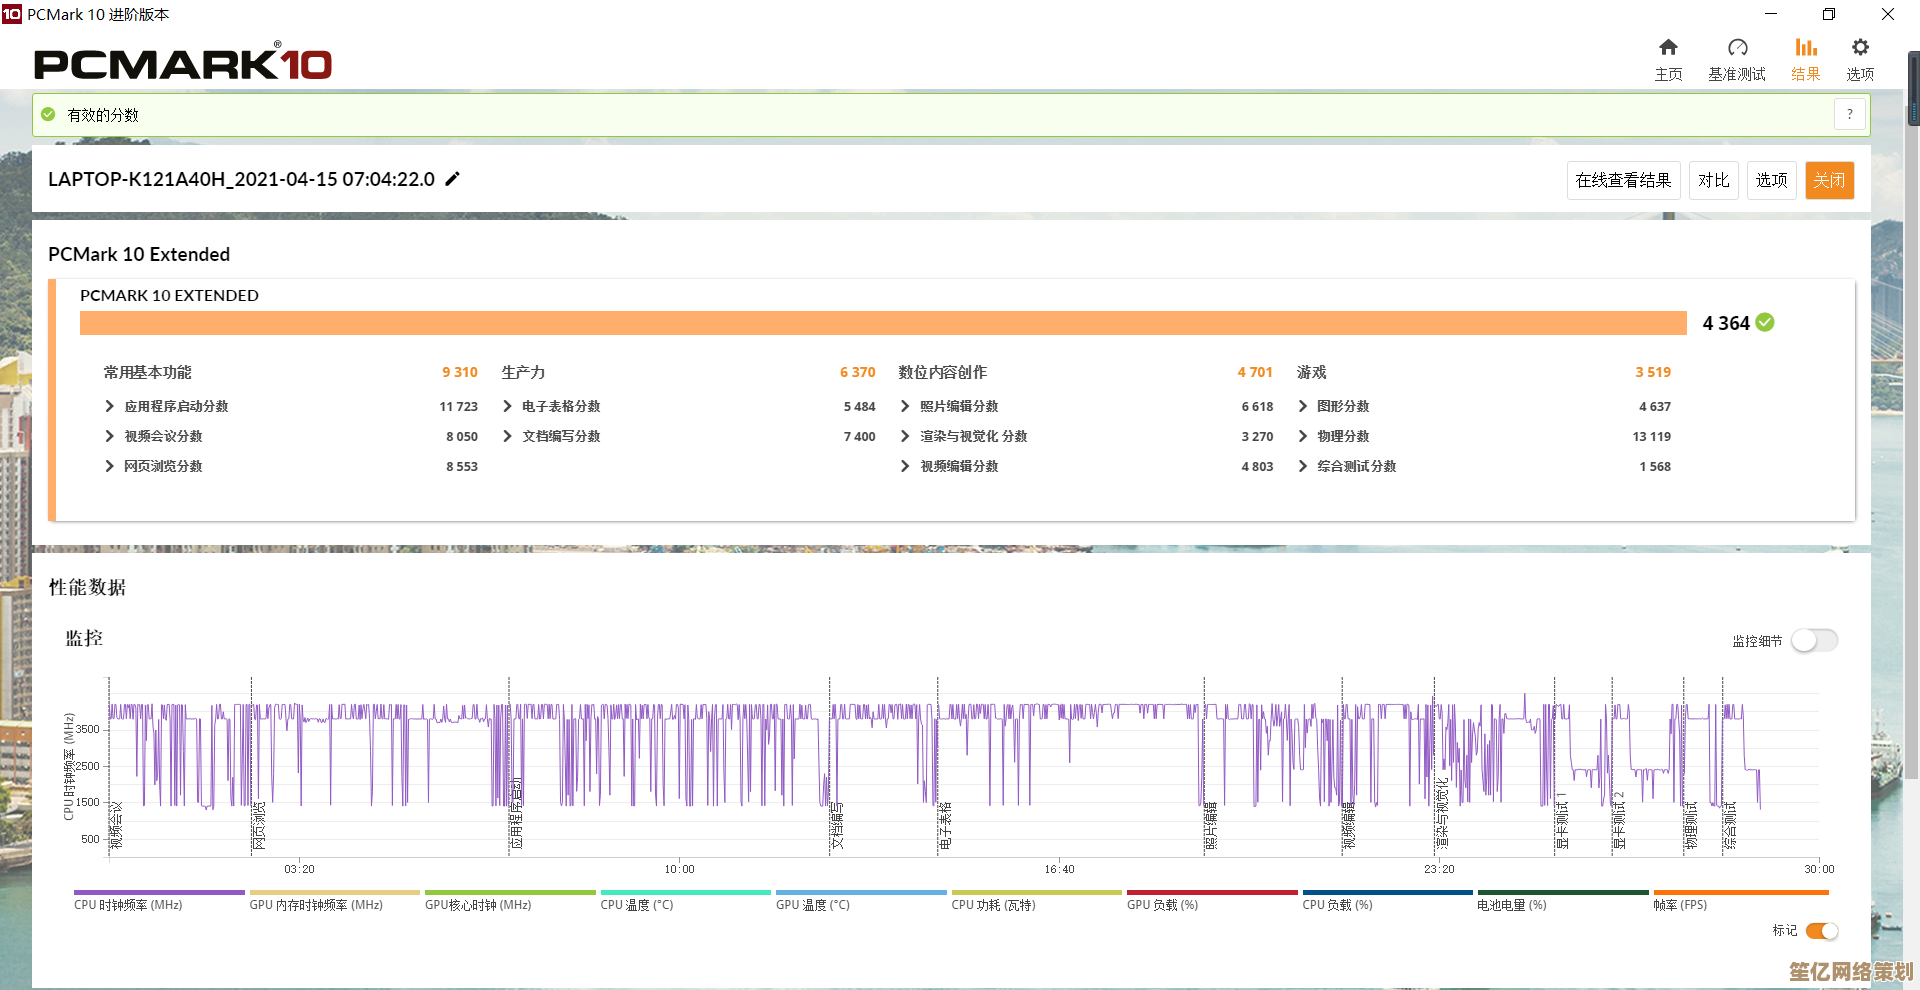Expand the 照片编辑分数 row
The height and width of the screenshot is (990, 1920).
(x=905, y=406)
